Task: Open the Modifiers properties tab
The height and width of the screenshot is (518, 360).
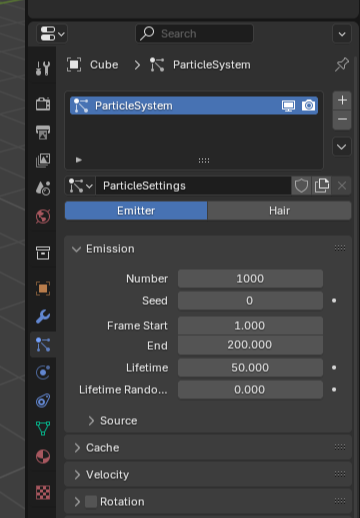Action: pyautogui.click(x=43, y=316)
